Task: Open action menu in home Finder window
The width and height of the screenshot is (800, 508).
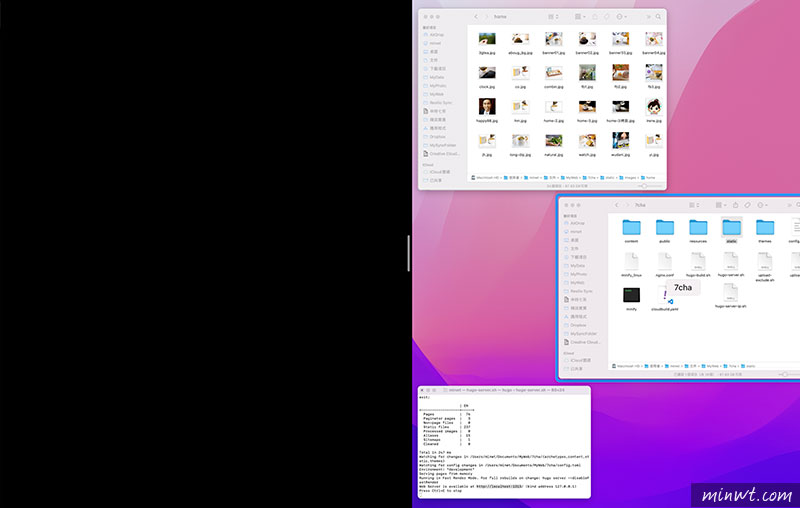Action: point(621,17)
